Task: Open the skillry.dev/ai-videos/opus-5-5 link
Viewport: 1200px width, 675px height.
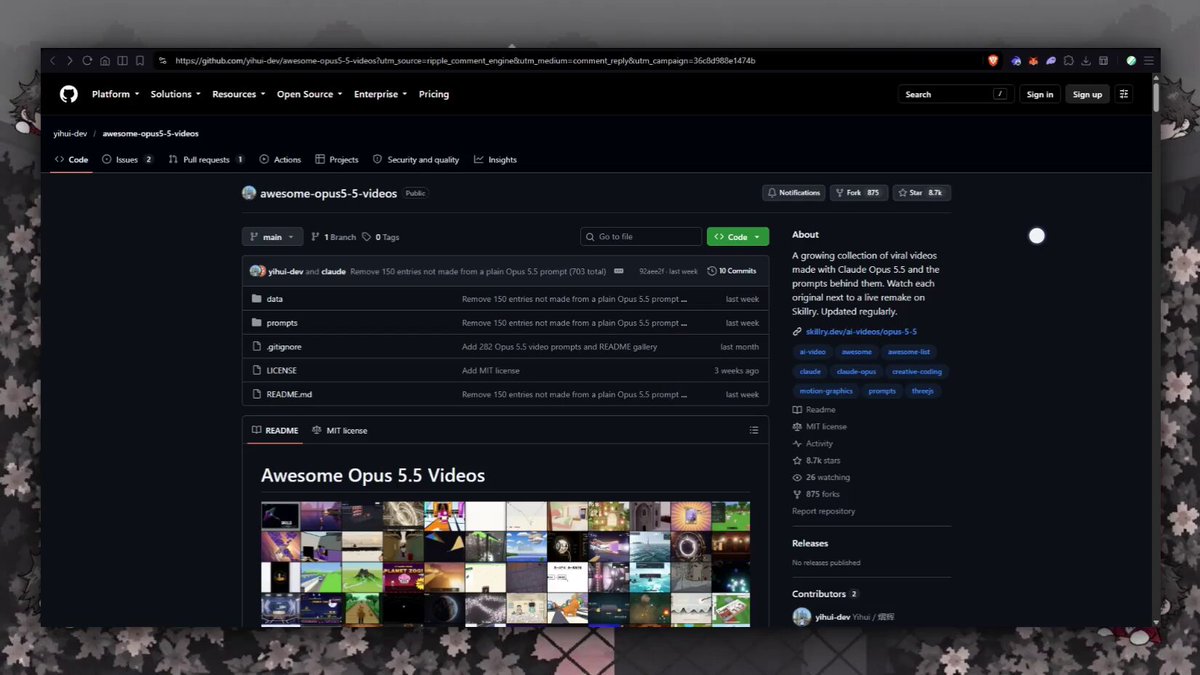Action: (861, 332)
